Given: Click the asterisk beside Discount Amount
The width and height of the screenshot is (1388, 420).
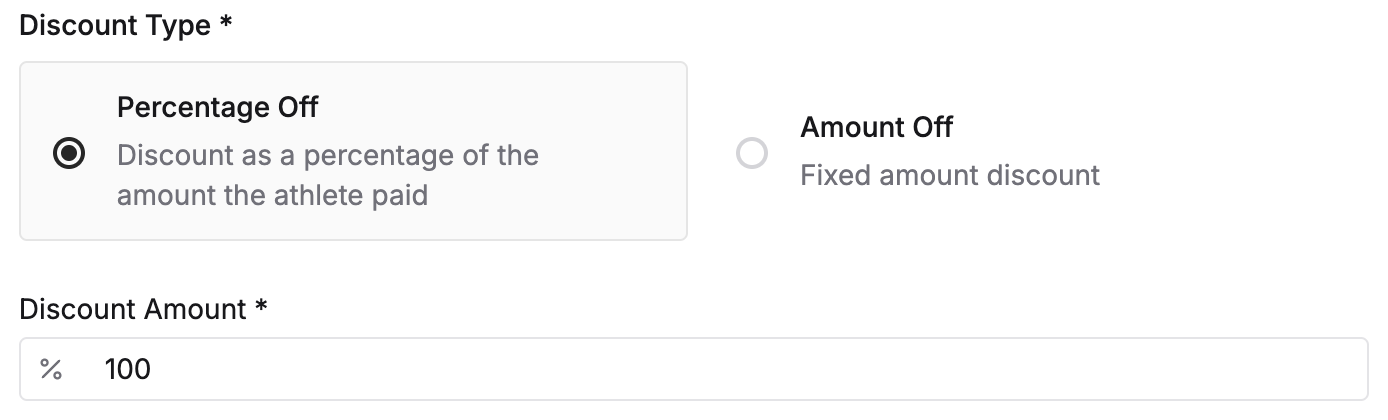Looking at the screenshot, I should point(261,308).
